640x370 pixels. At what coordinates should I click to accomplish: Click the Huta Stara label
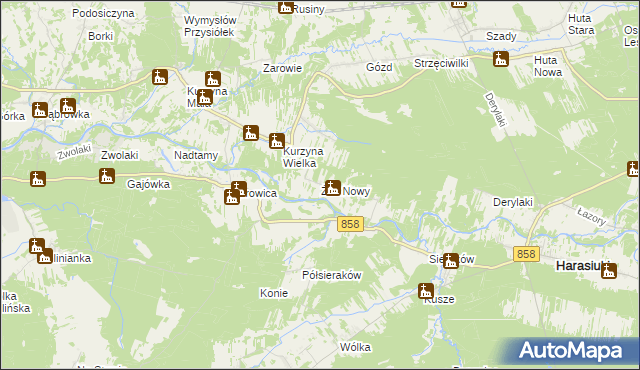[x=581, y=24]
